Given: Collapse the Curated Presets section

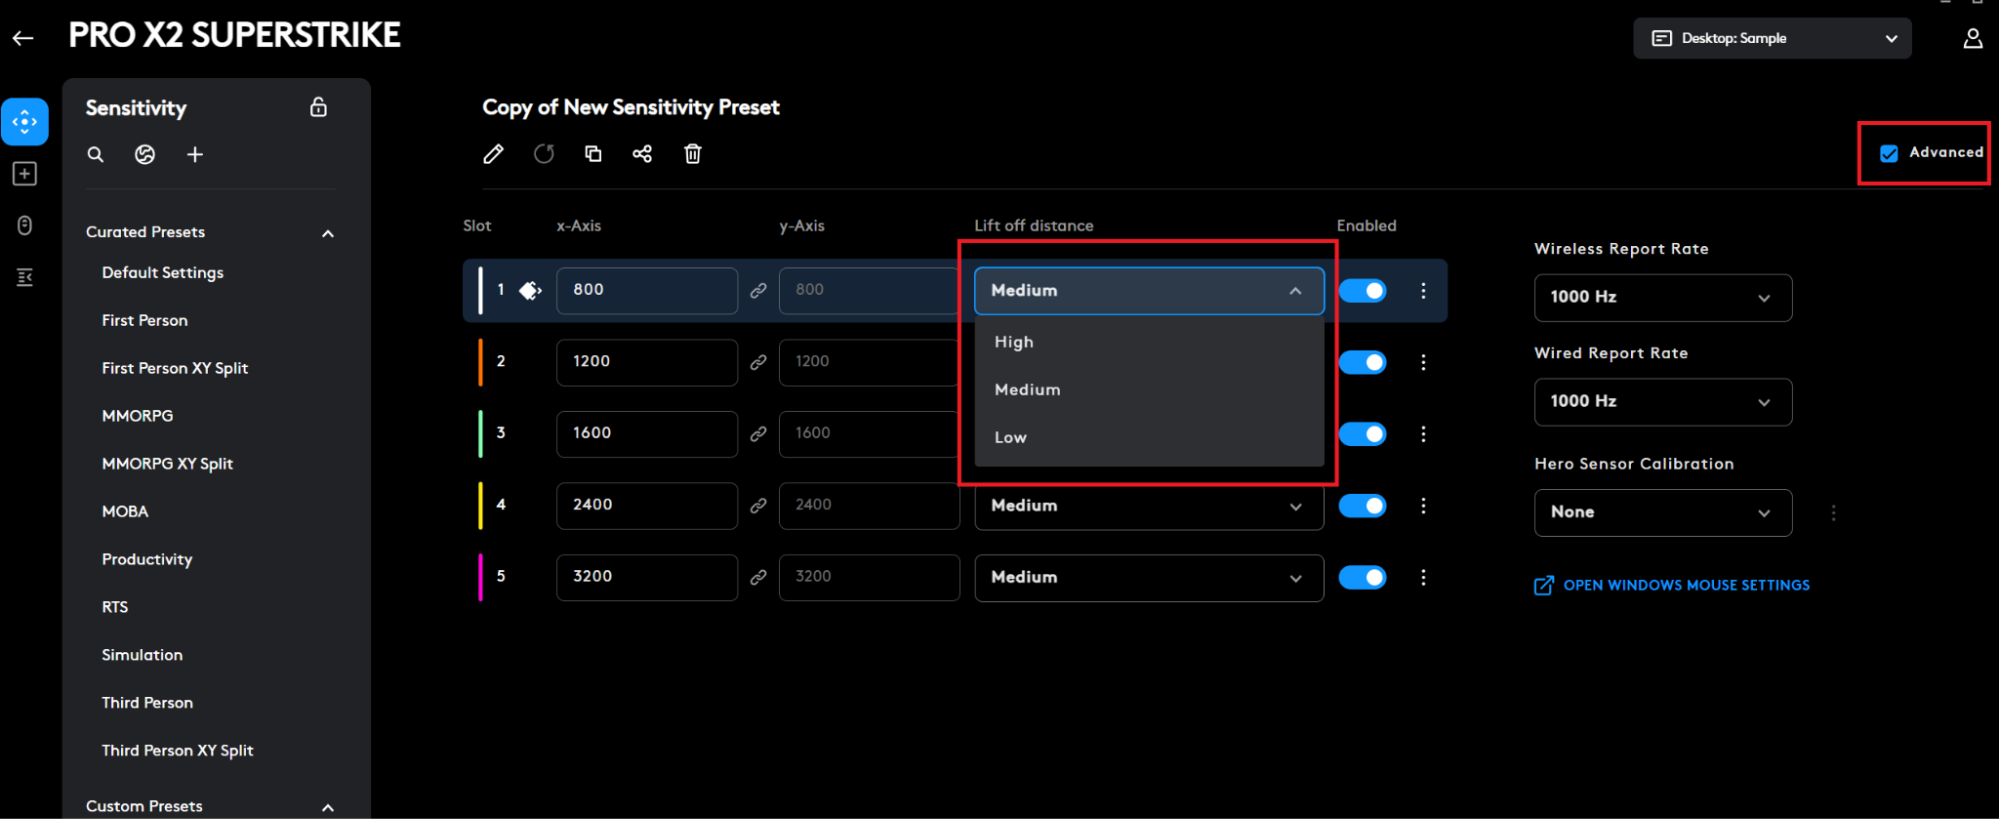Looking at the screenshot, I should pyautogui.click(x=327, y=233).
